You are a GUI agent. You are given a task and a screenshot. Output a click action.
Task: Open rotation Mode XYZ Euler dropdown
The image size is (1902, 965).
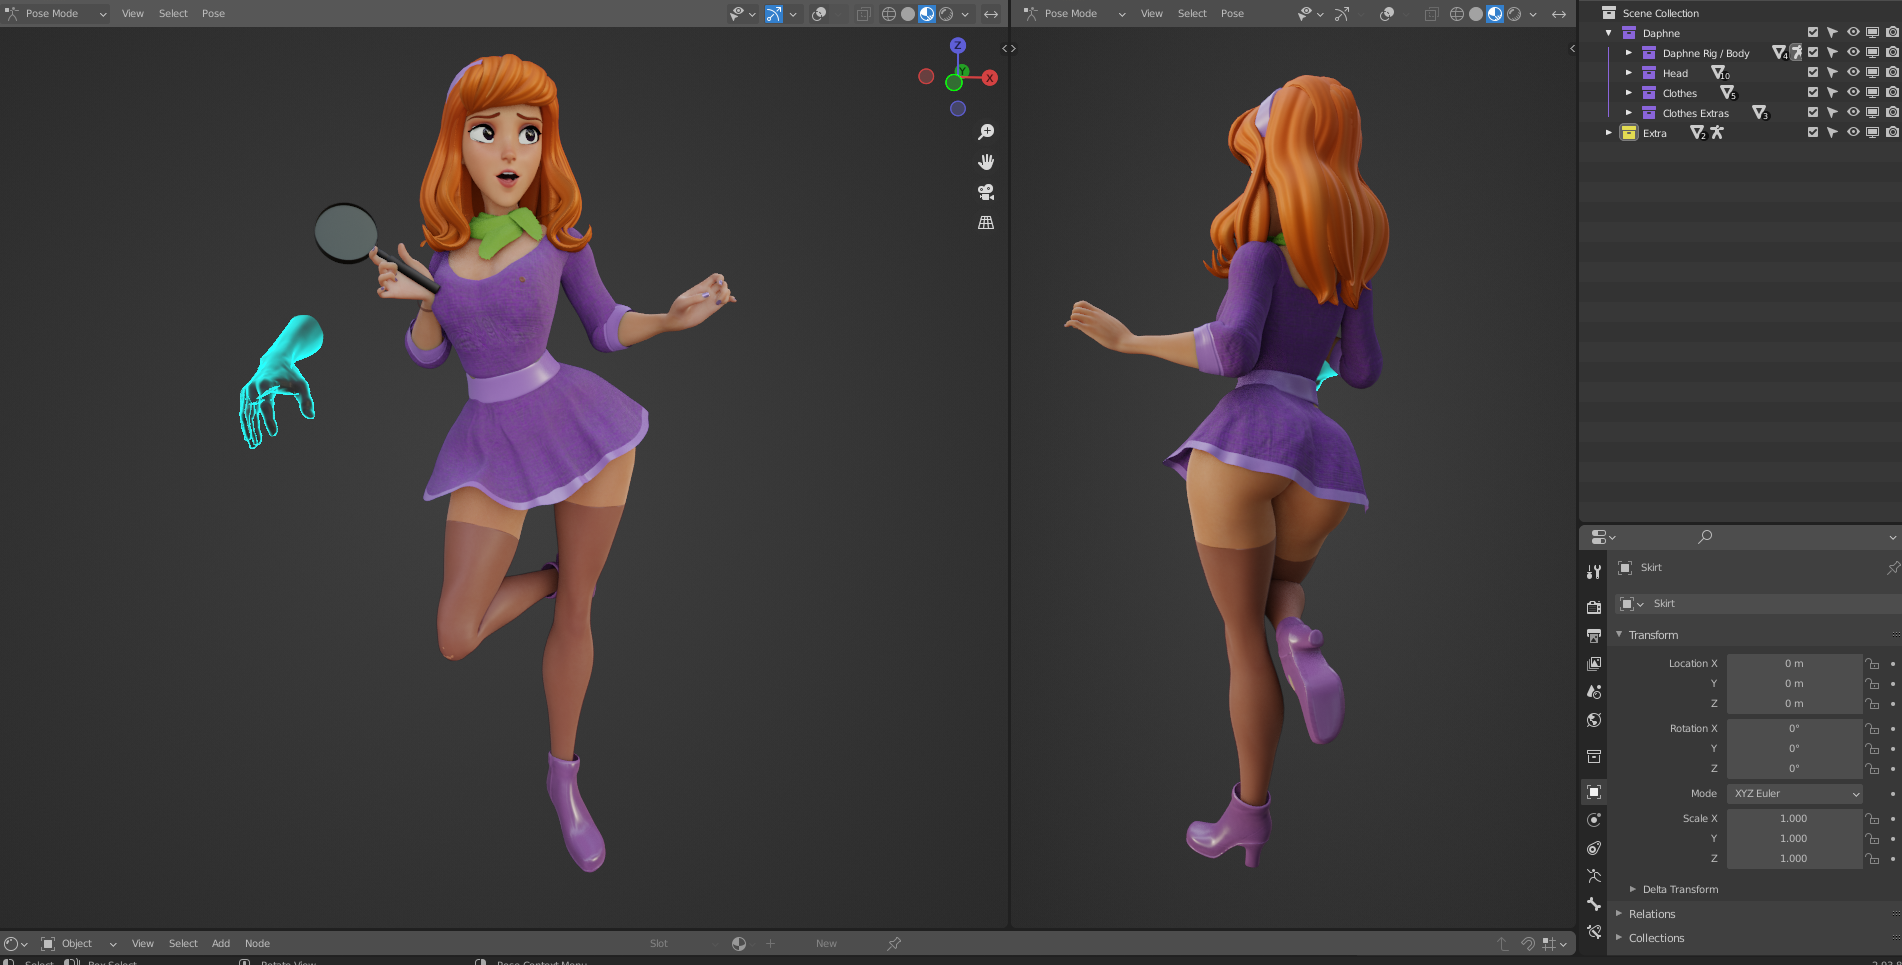(x=1795, y=794)
